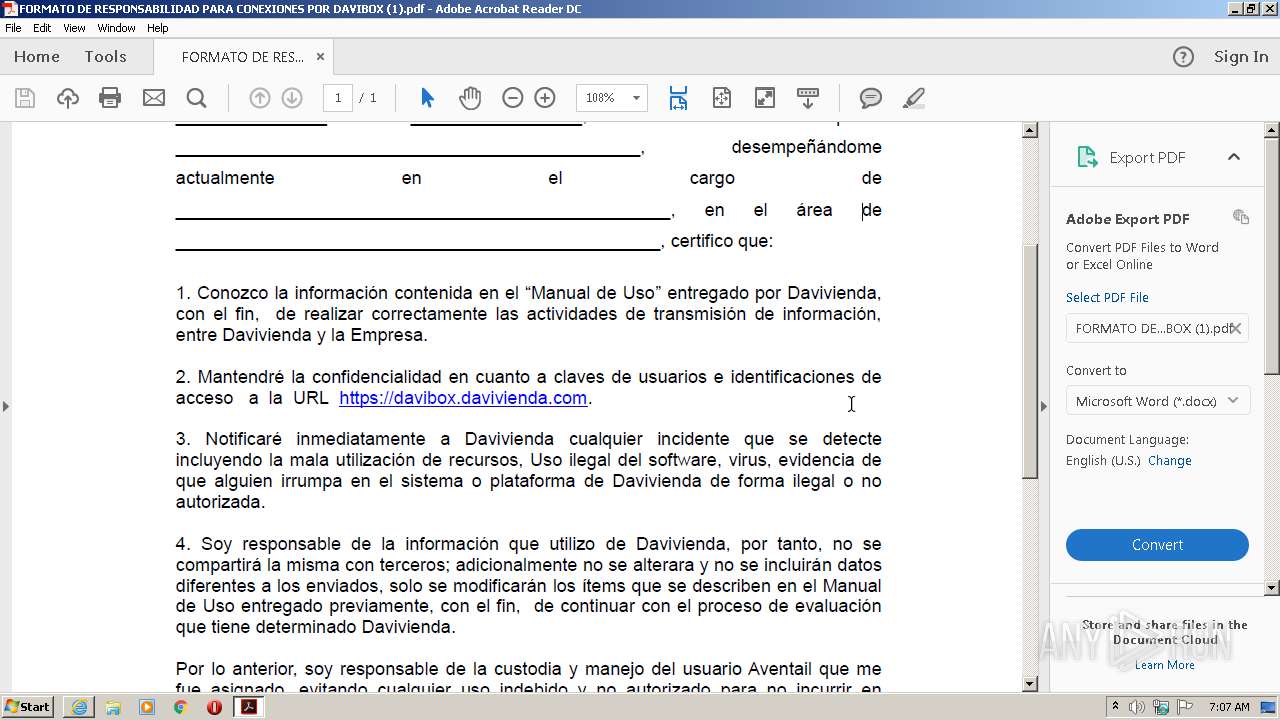This screenshot has width=1280, height=720.
Task: Print the document with printer icon
Action: tap(110, 98)
